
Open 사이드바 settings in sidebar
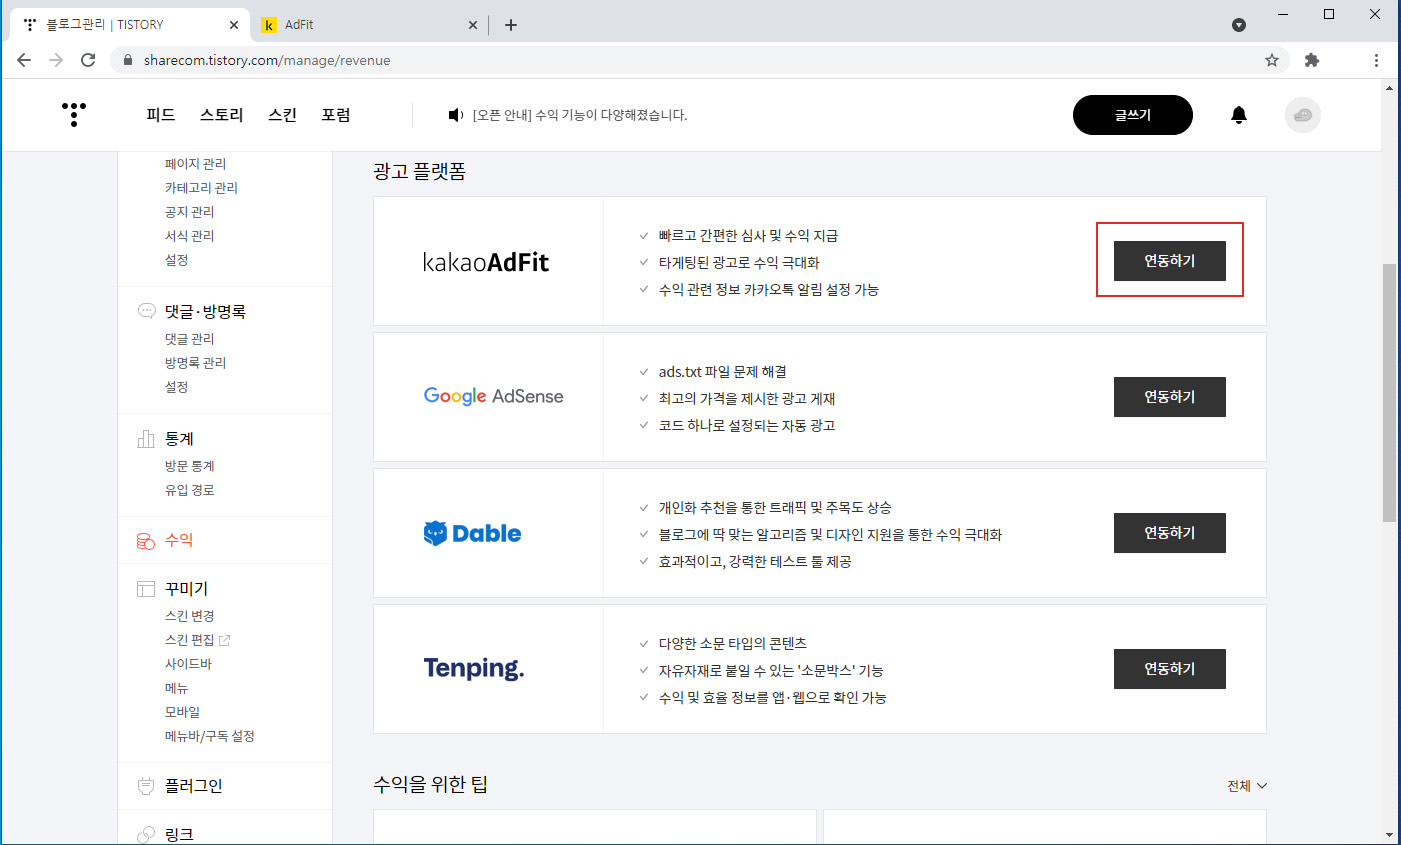click(x=188, y=664)
